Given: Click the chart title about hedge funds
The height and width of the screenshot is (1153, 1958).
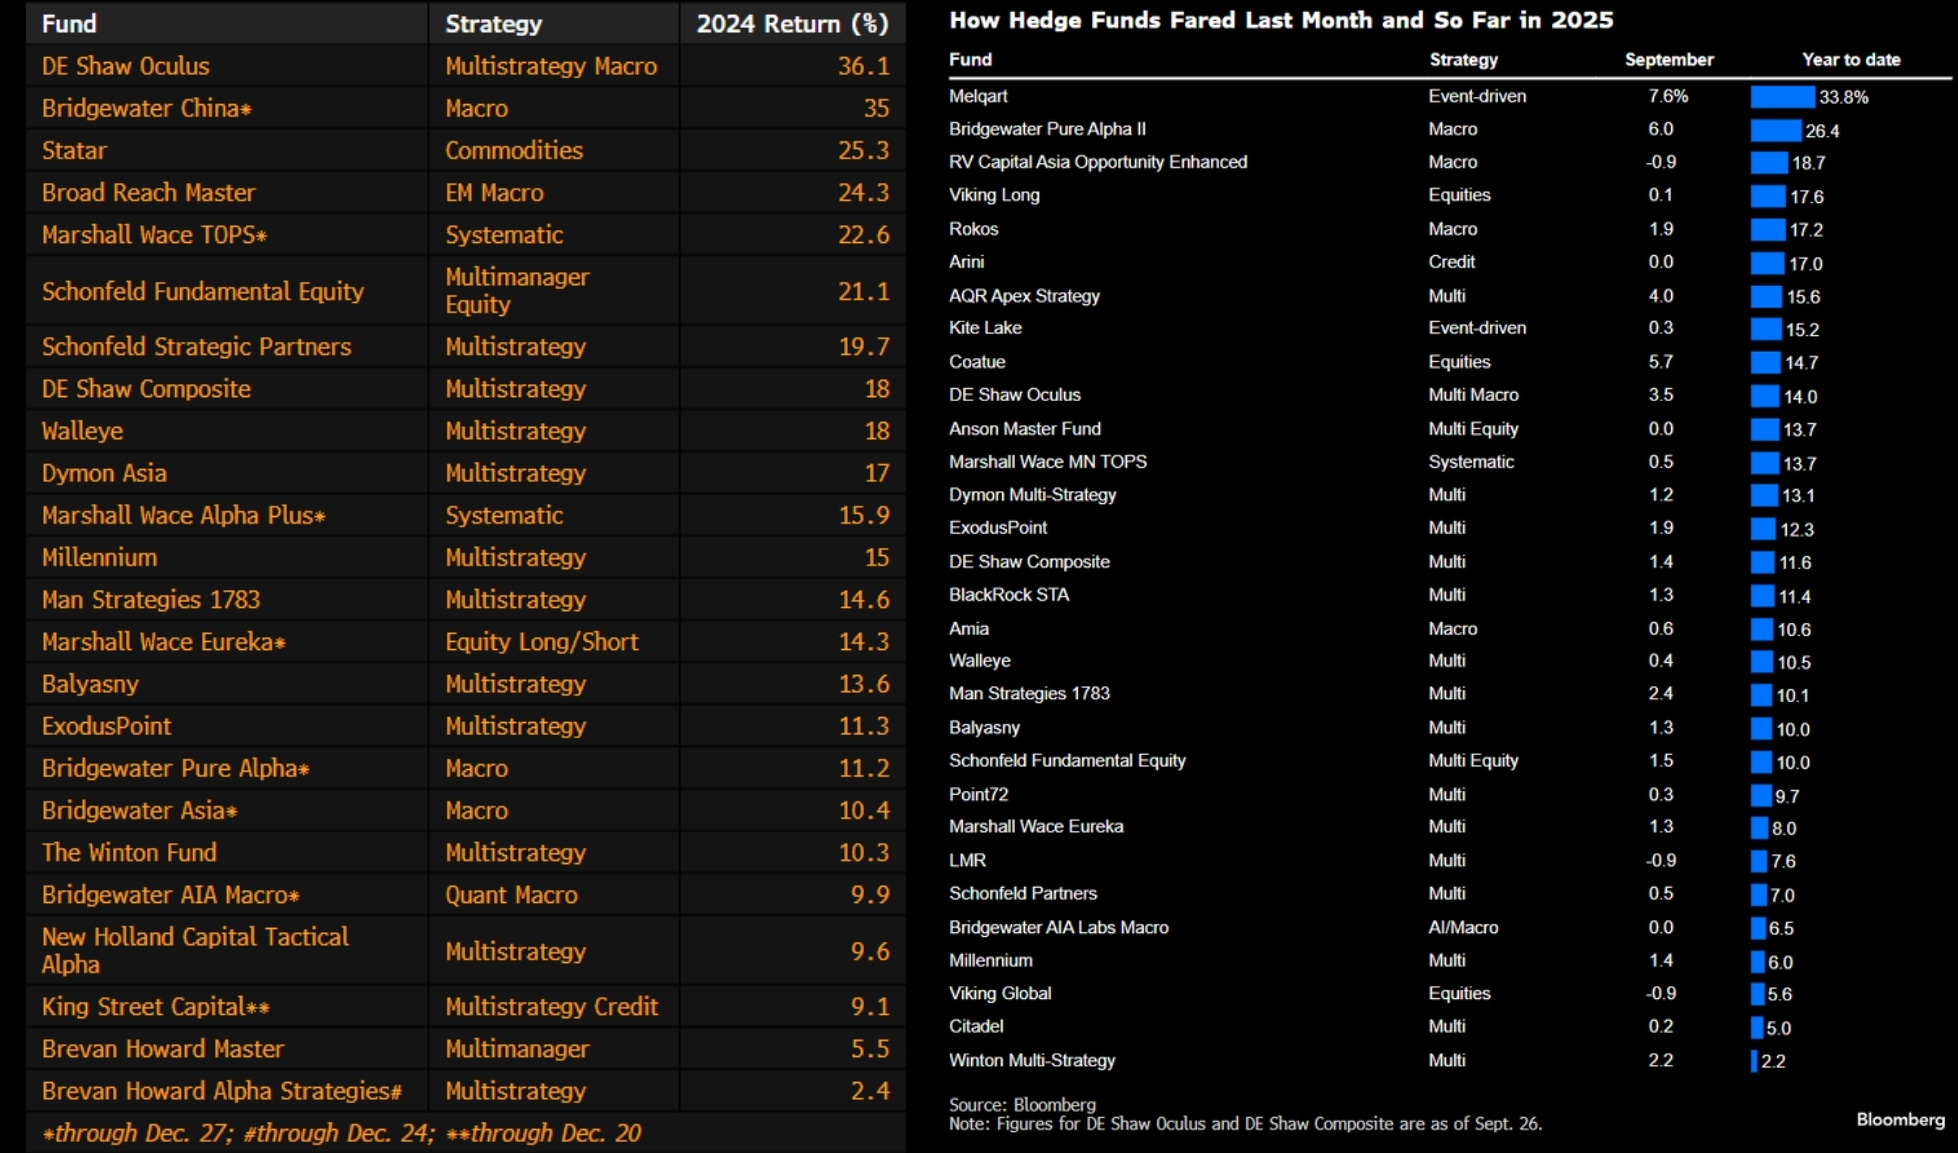Looking at the screenshot, I should click(1280, 20).
